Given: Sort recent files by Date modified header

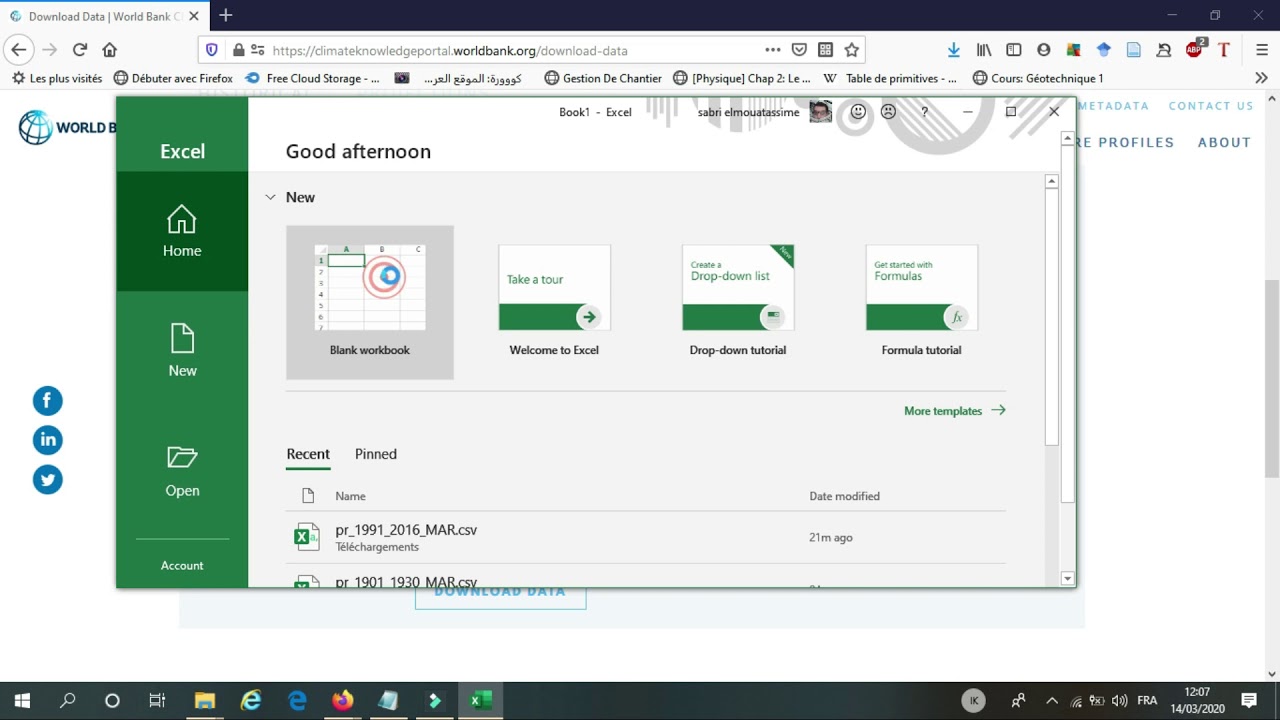Looking at the screenshot, I should coord(844,496).
